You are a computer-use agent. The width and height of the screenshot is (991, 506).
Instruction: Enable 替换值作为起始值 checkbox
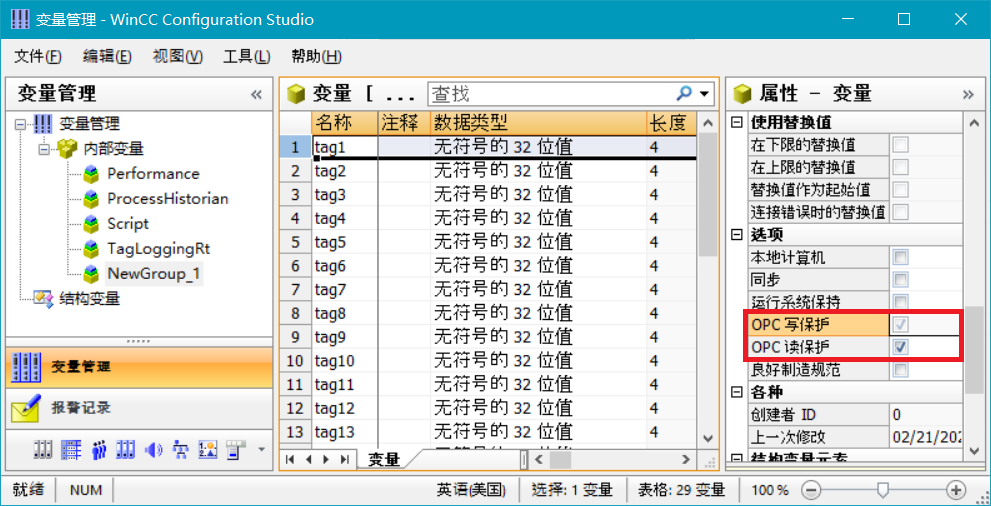[901, 189]
